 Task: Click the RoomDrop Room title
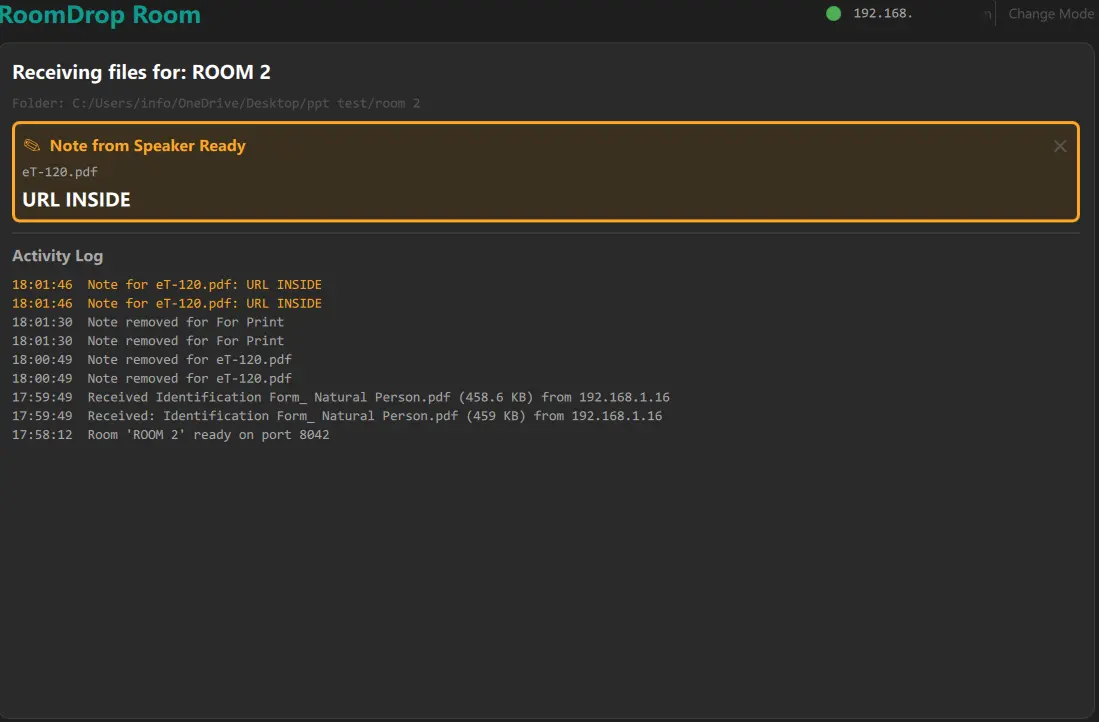100,14
